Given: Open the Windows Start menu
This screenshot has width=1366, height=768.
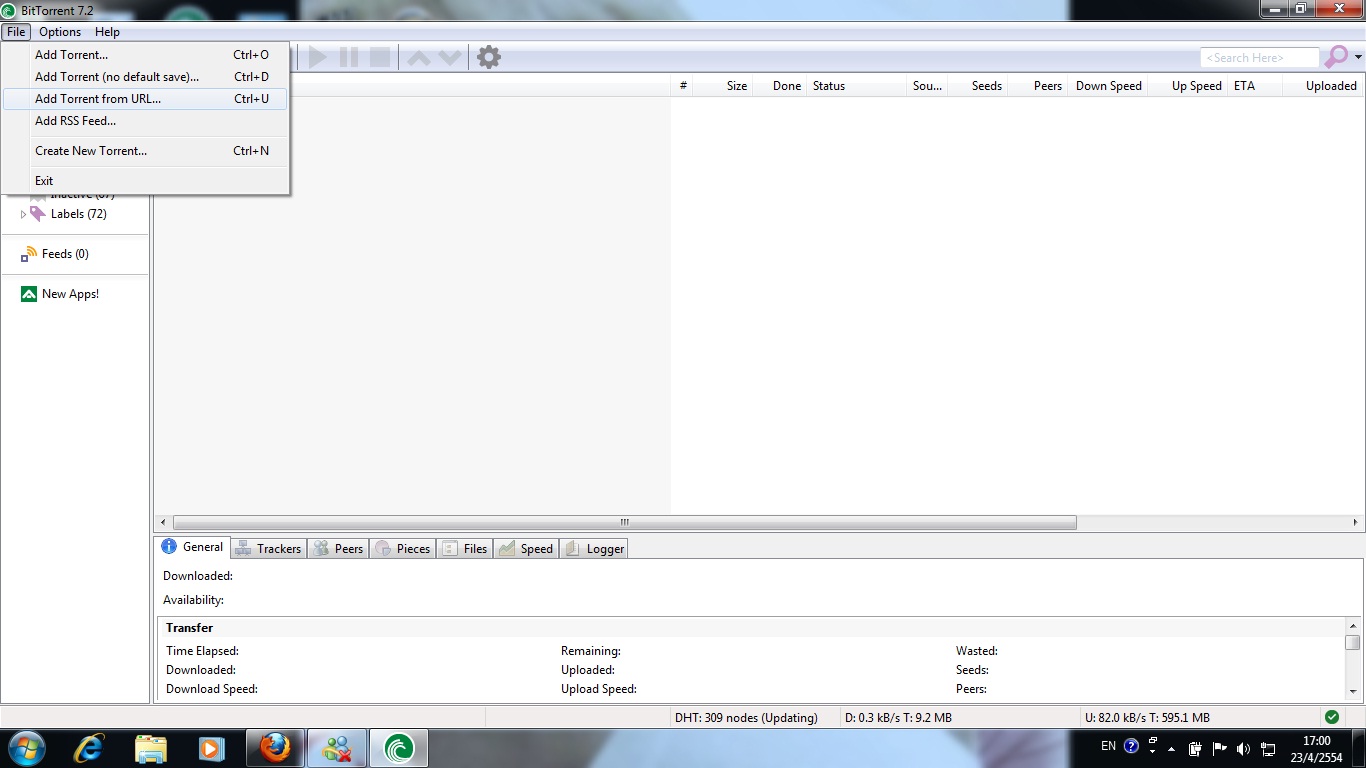Looking at the screenshot, I should [x=28, y=748].
